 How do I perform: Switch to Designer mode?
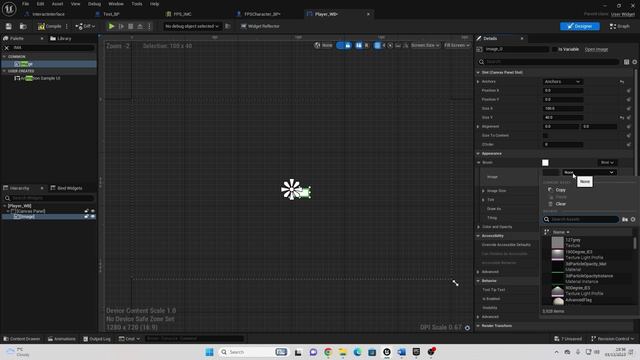coord(580,26)
